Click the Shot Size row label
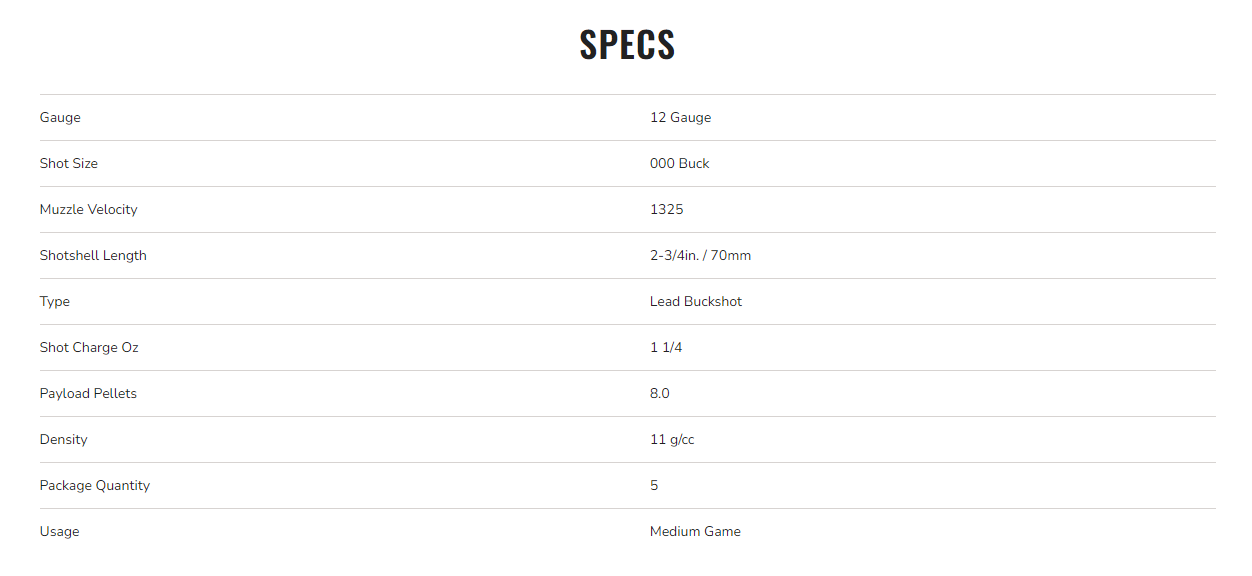 (x=69, y=163)
